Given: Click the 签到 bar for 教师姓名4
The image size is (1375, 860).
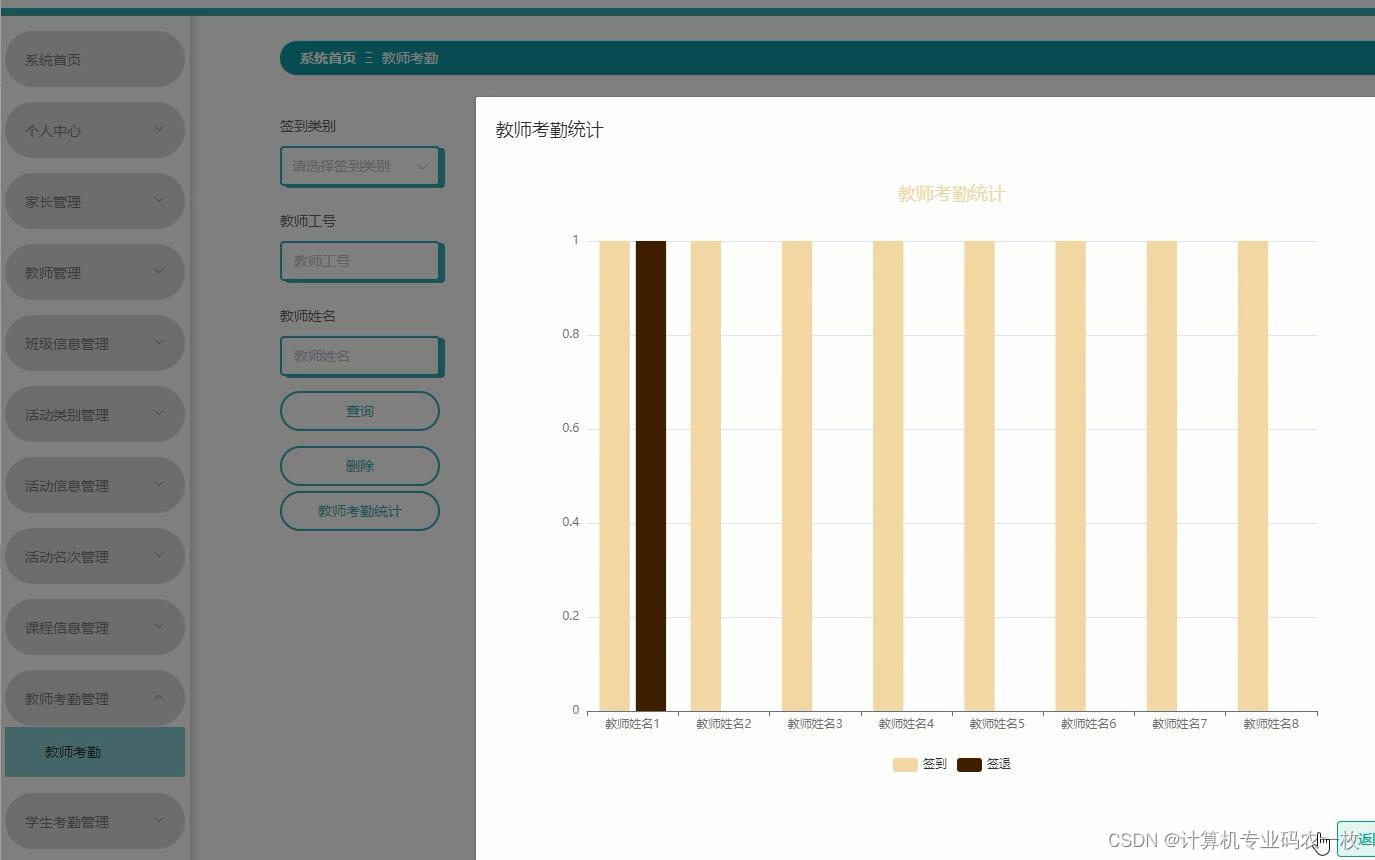Looking at the screenshot, I should click(x=888, y=476).
